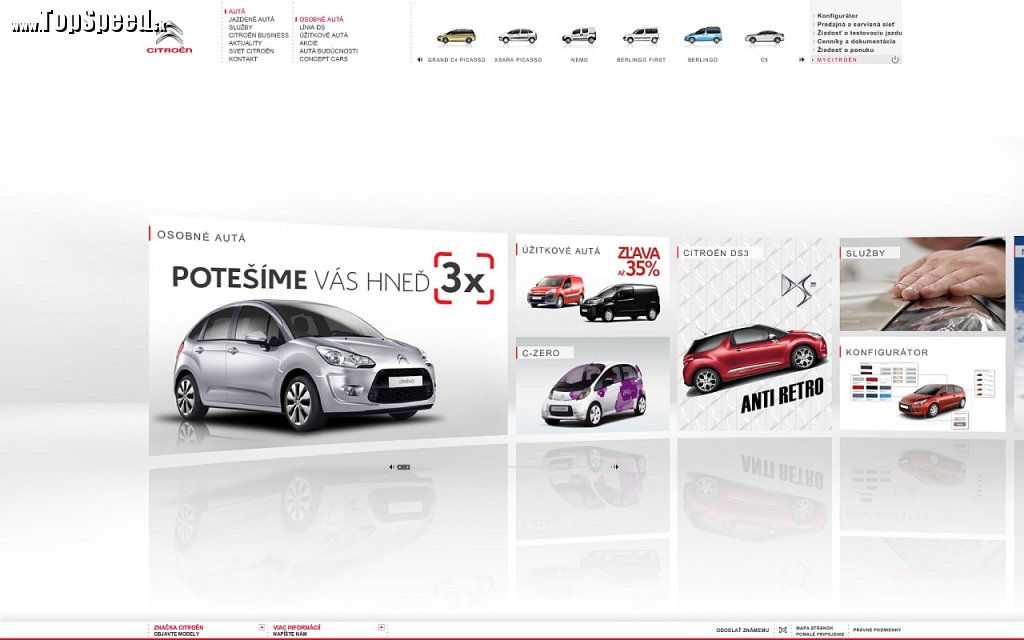The width and height of the screenshot is (1024, 640).
Task: Click the Xsara Picasso model label
Action: [x=518, y=59]
